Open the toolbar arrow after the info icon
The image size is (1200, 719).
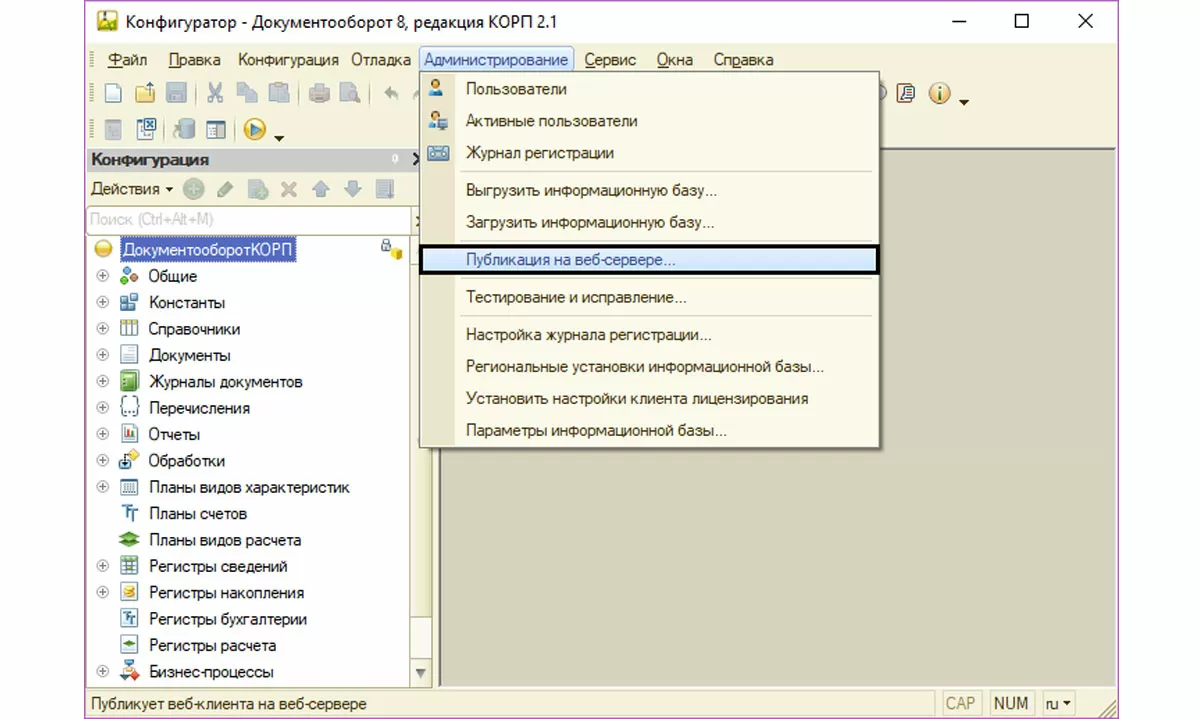[964, 100]
